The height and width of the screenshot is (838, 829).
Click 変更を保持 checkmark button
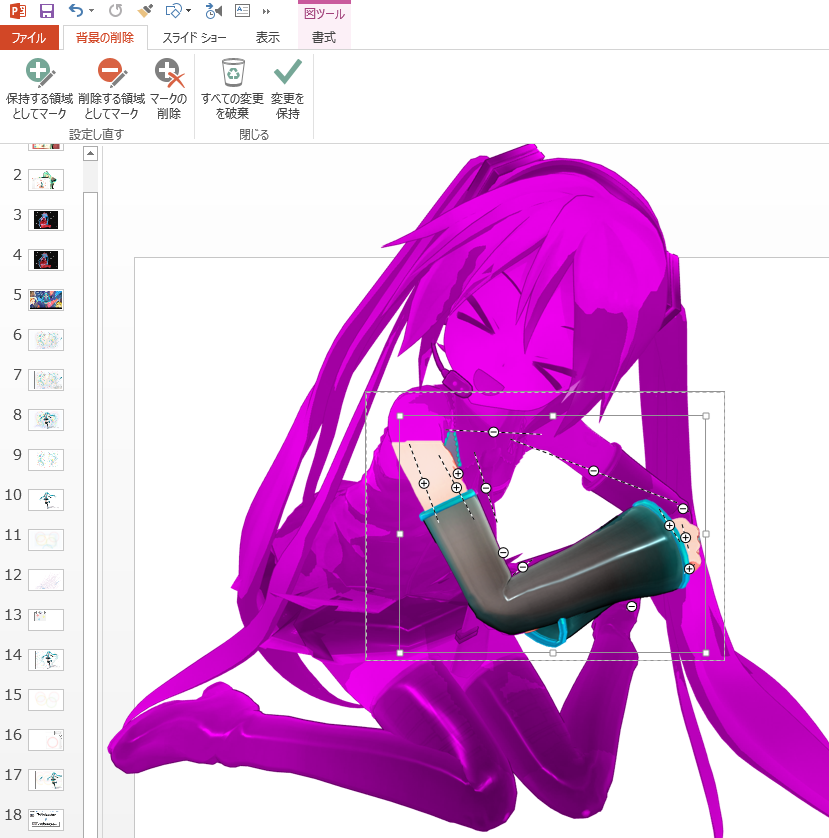(x=288, y=89)
